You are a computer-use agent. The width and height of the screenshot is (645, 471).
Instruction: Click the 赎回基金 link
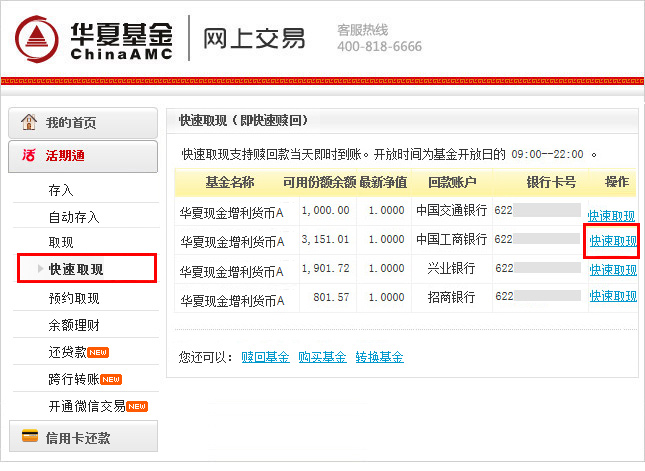tap(265, 357)
